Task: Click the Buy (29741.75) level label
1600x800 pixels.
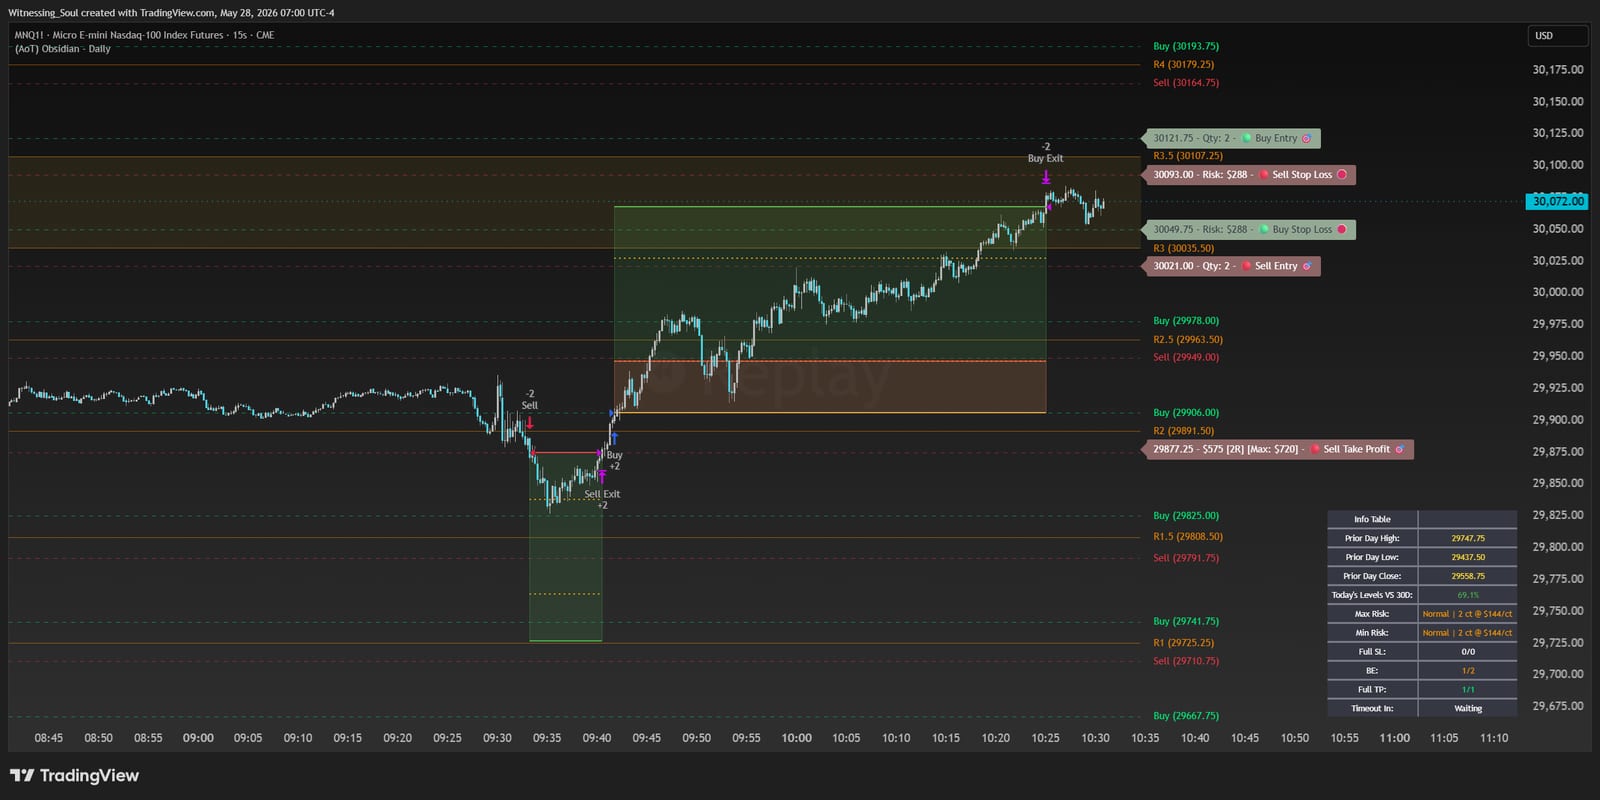Action: click(1186, 621)
